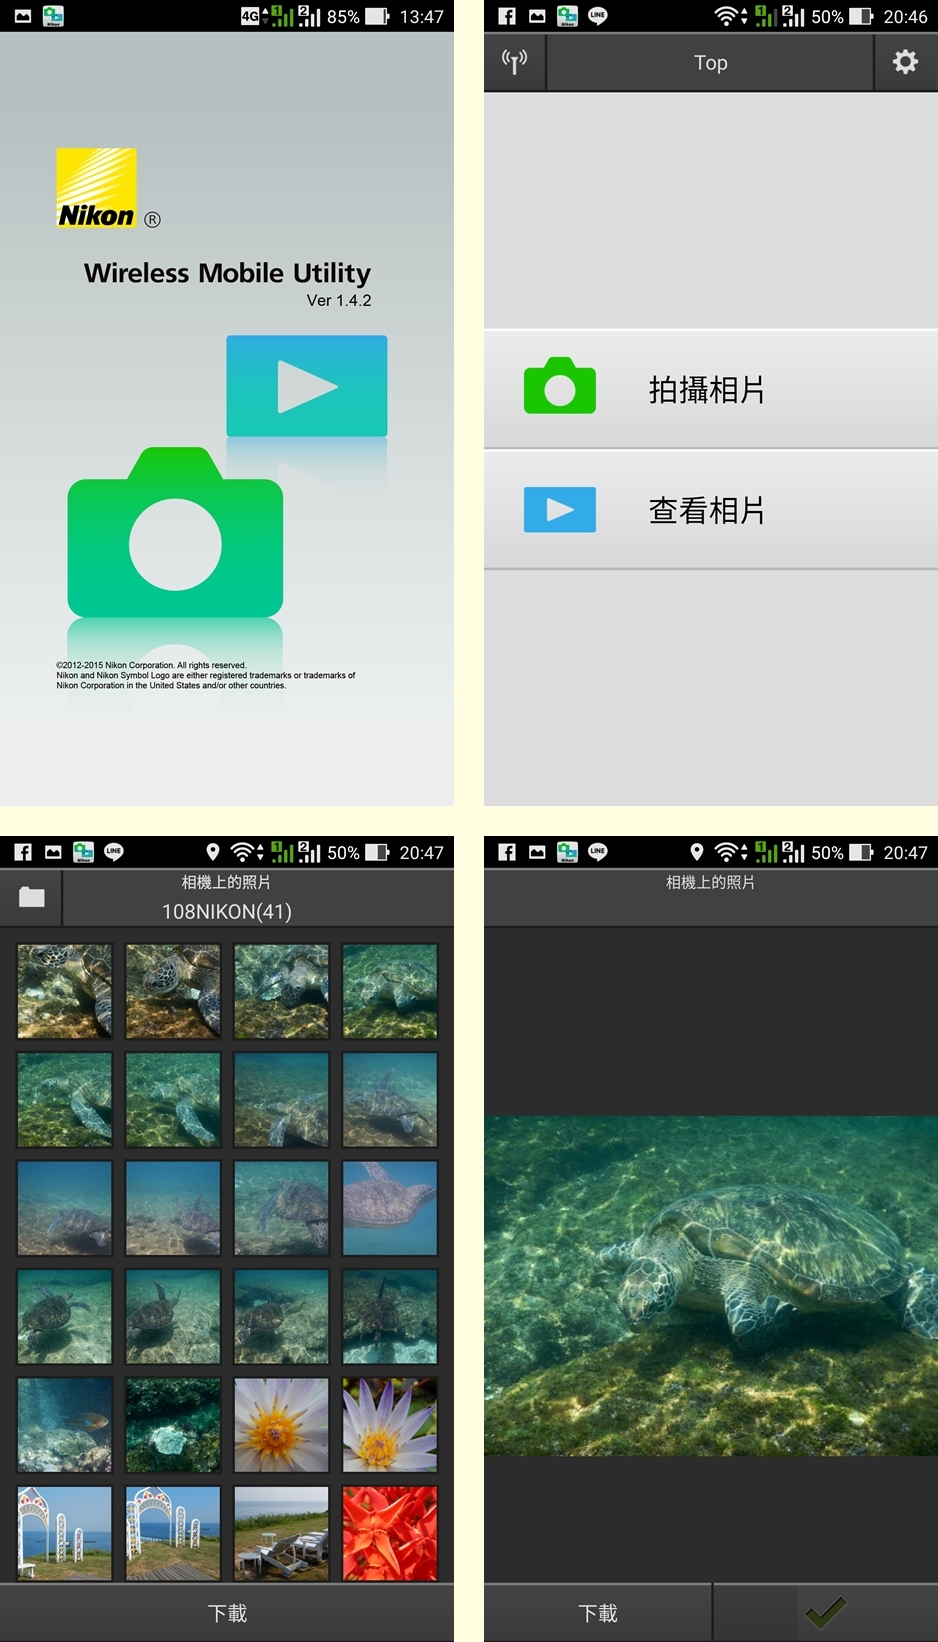Tap Wi-Fi status icon in Top screen status bar
The image size is (938, 1642).
click(725, 16)
